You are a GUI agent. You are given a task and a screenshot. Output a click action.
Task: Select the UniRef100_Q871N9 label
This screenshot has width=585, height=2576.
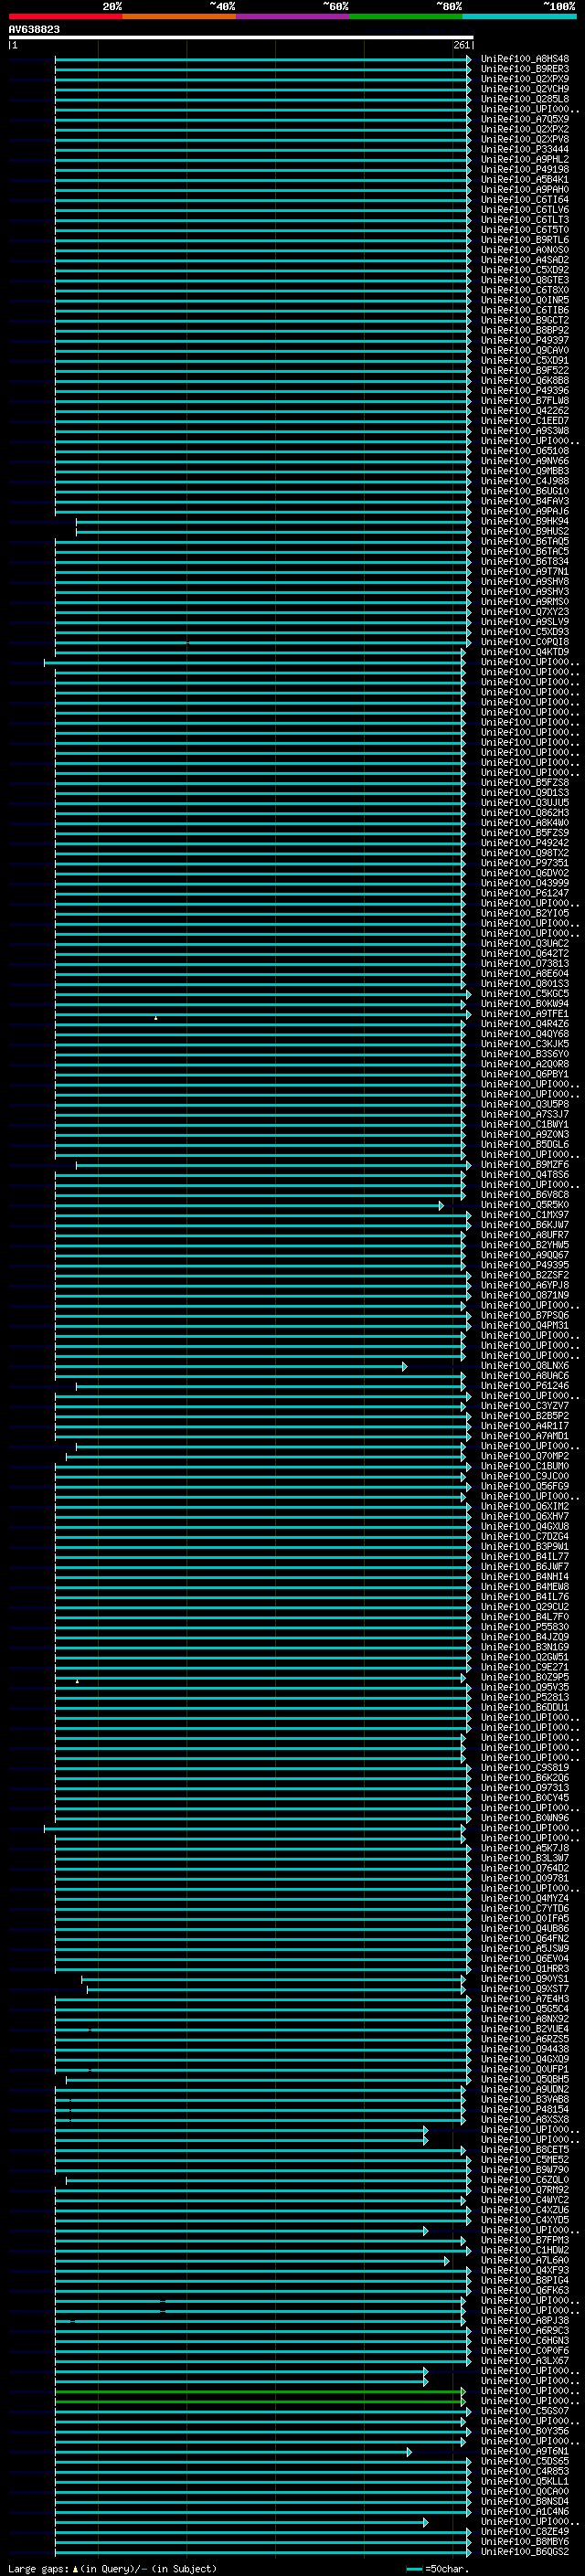tap(525, 1295)
